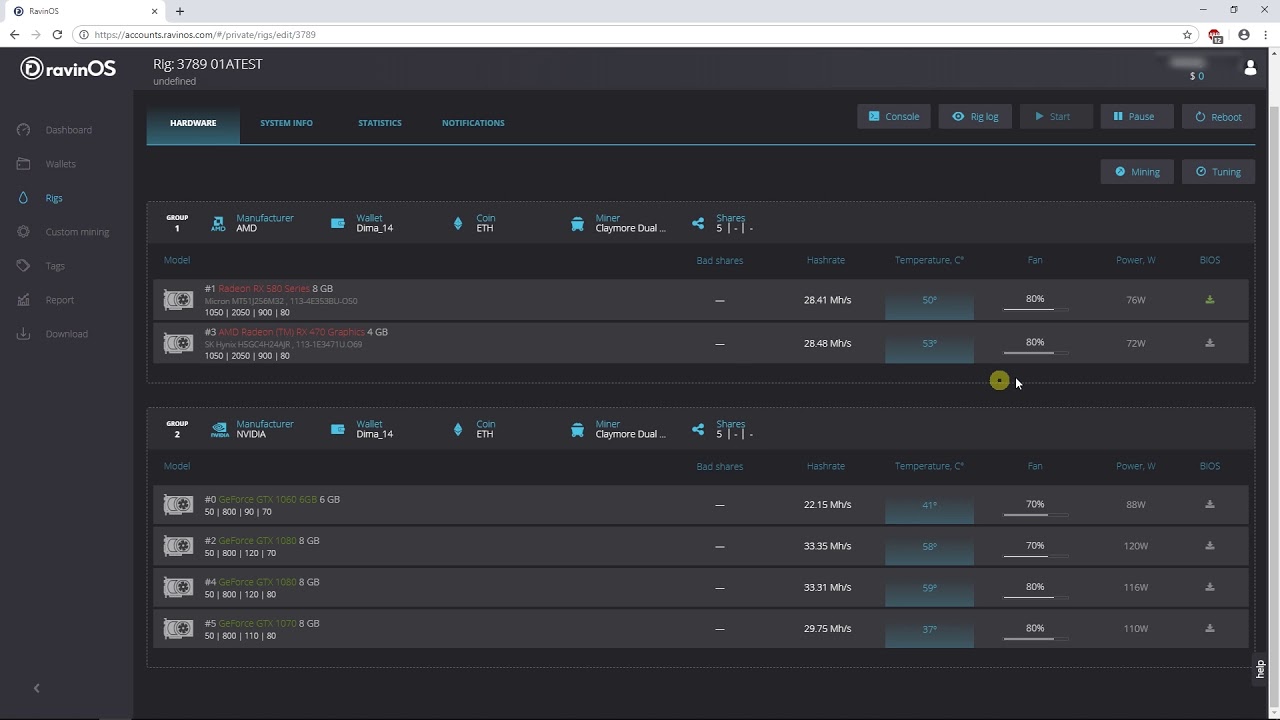Pause the rig
This screenshot has width=1280, height=720.
coord(1137,116)
